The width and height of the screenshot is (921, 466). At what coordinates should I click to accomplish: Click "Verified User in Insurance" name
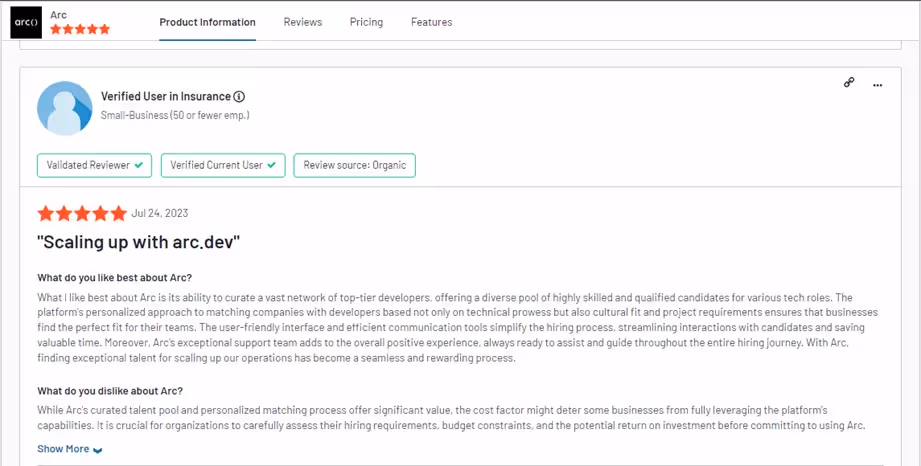click(166, 96)
